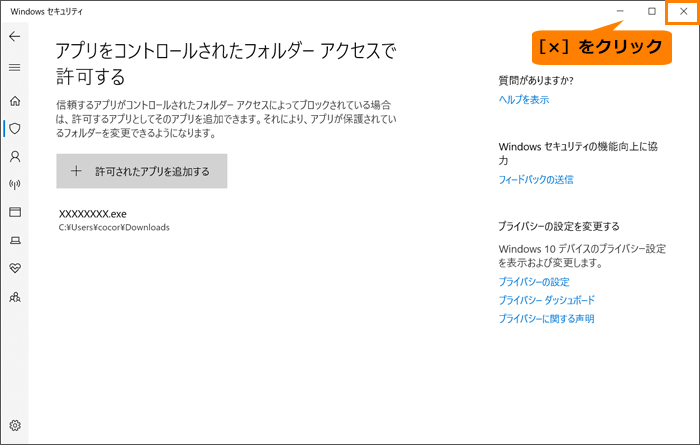Open the hamburger navigation menu

[15, 67]
